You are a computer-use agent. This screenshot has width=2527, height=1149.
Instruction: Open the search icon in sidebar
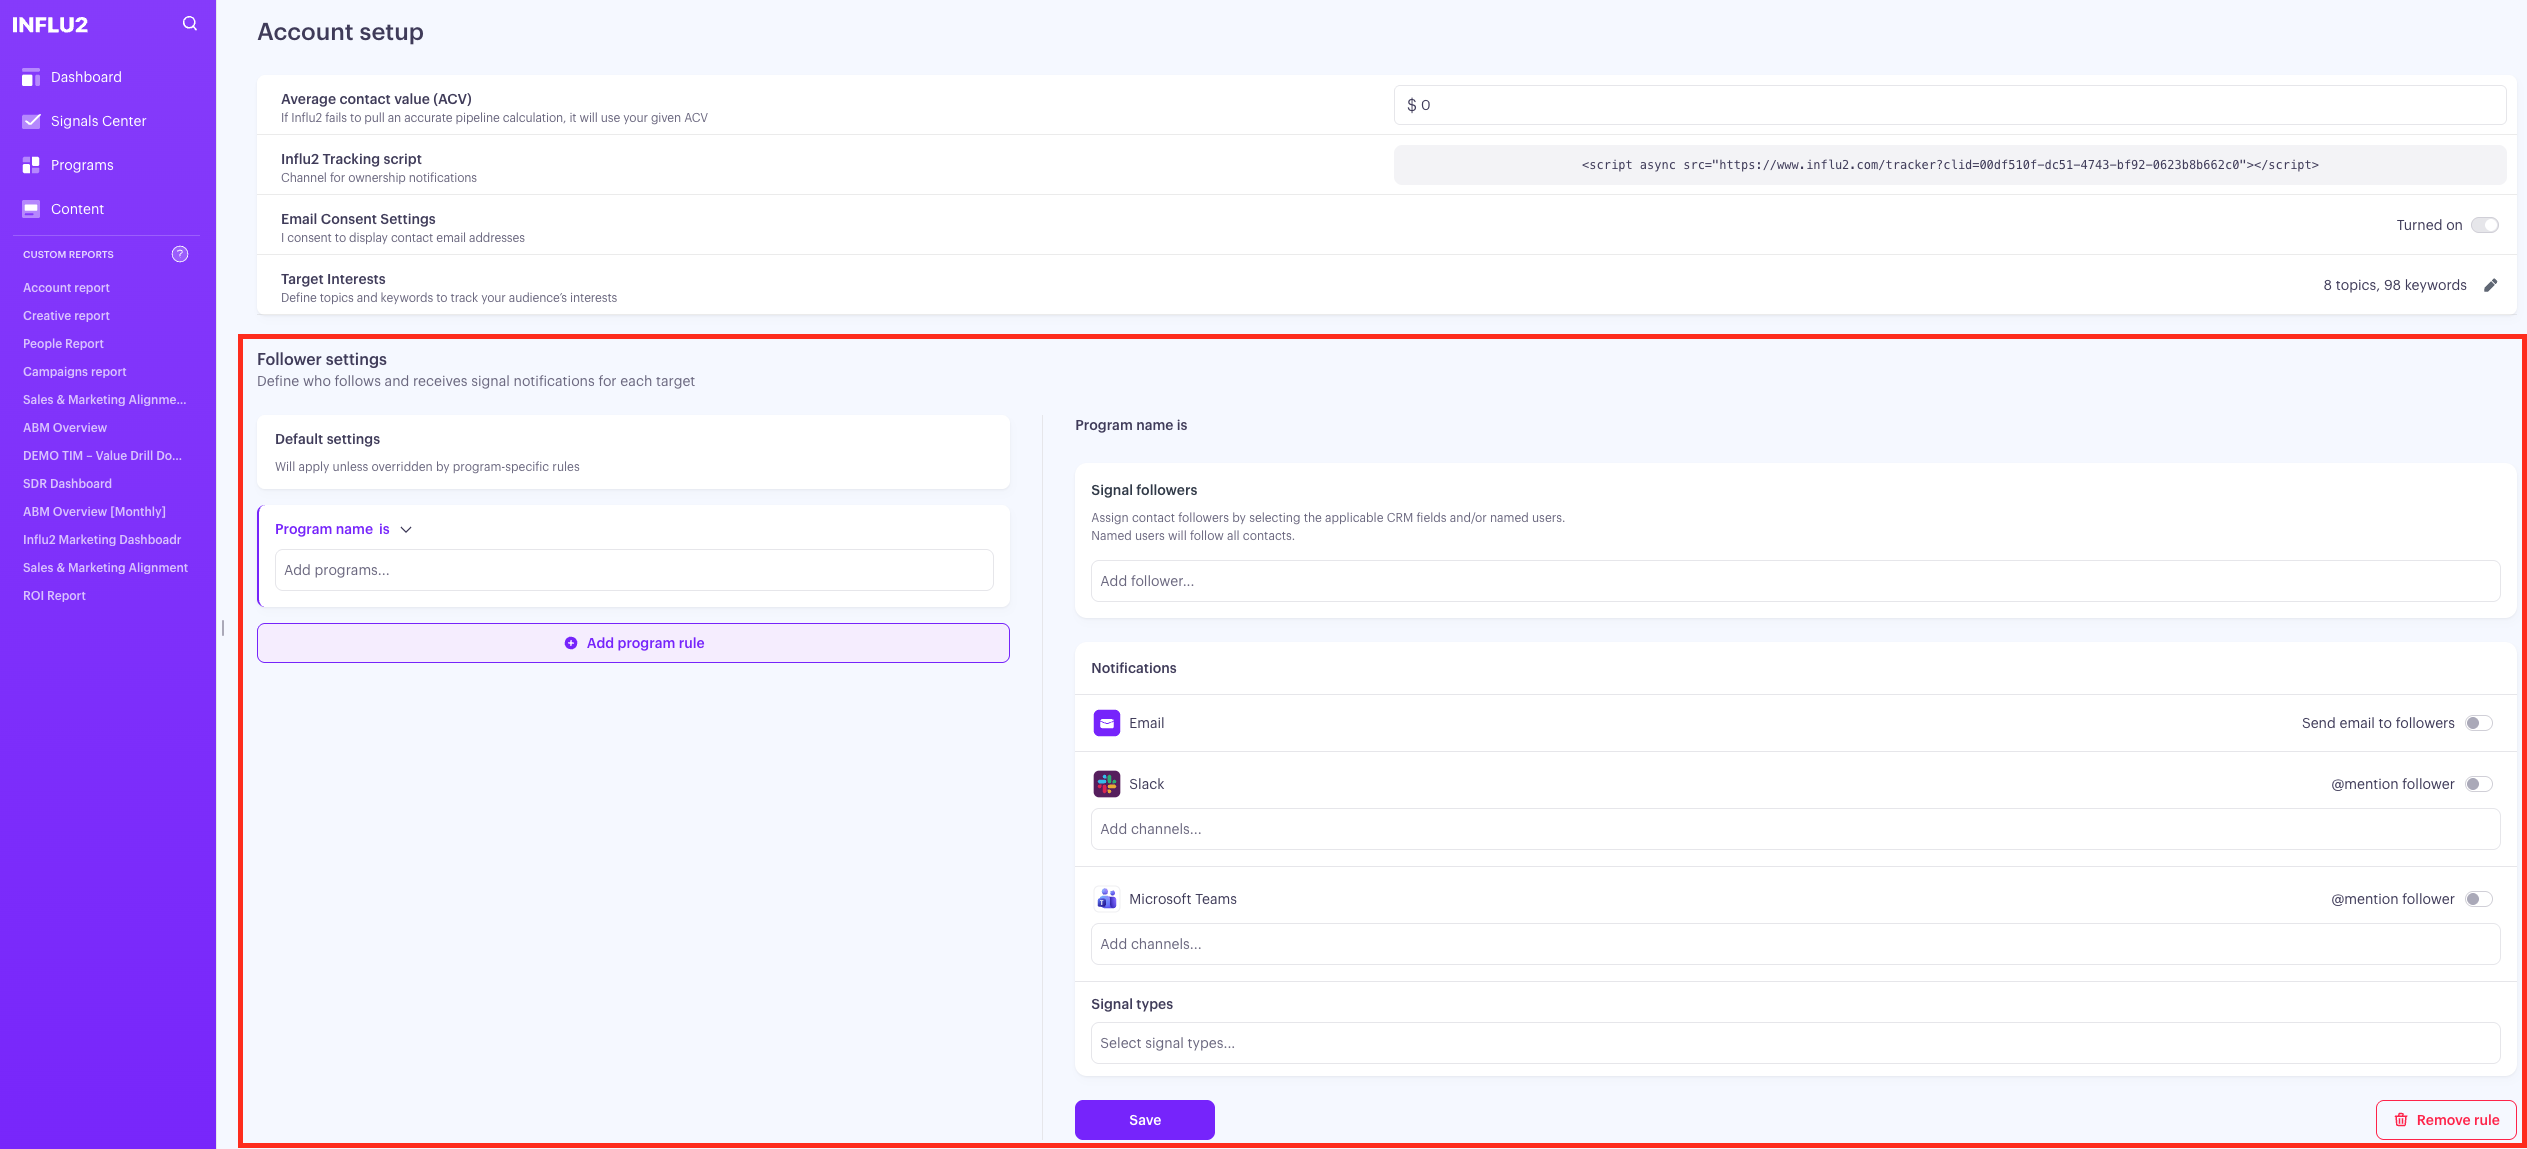click(190, 24)
